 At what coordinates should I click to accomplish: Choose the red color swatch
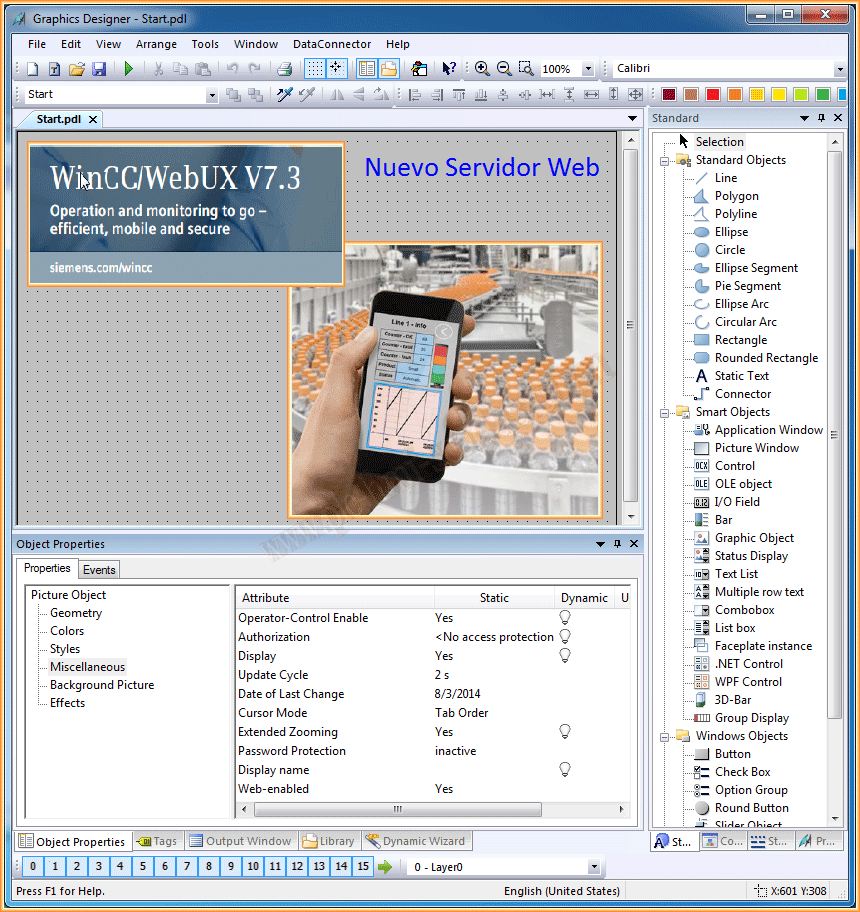point(713,95)
